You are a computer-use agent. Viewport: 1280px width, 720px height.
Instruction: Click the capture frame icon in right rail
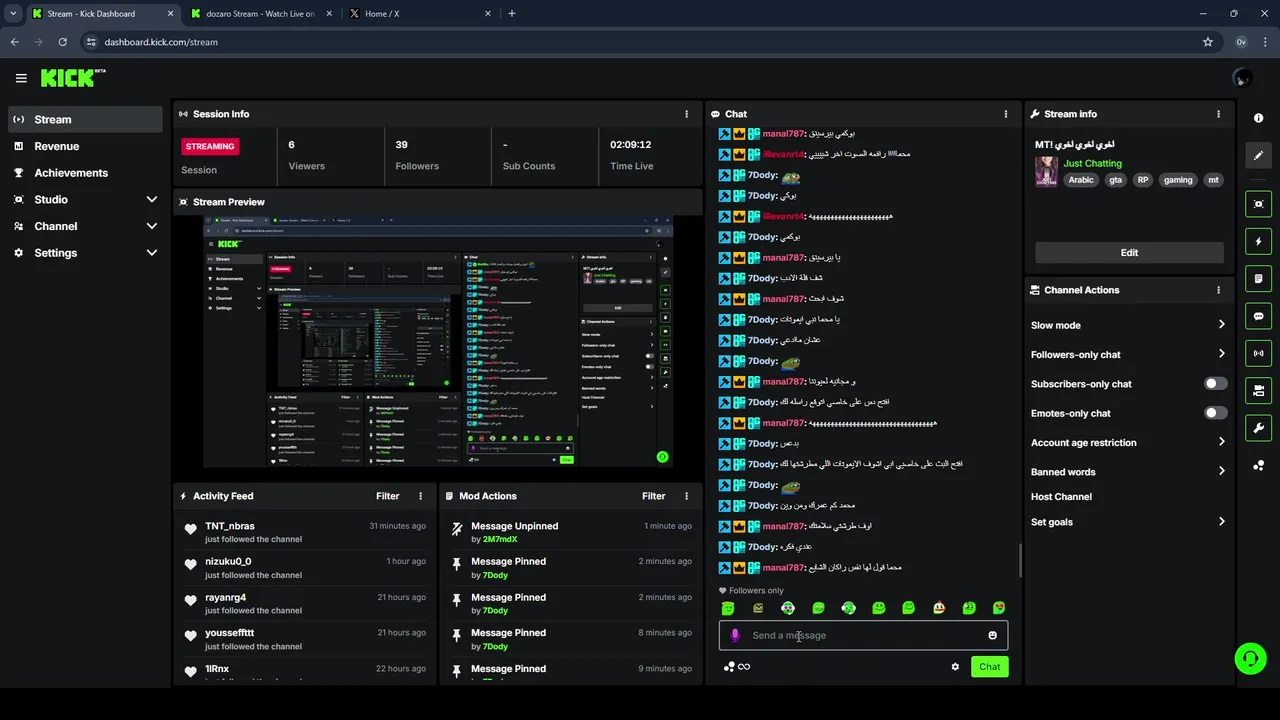point(1258,204)
